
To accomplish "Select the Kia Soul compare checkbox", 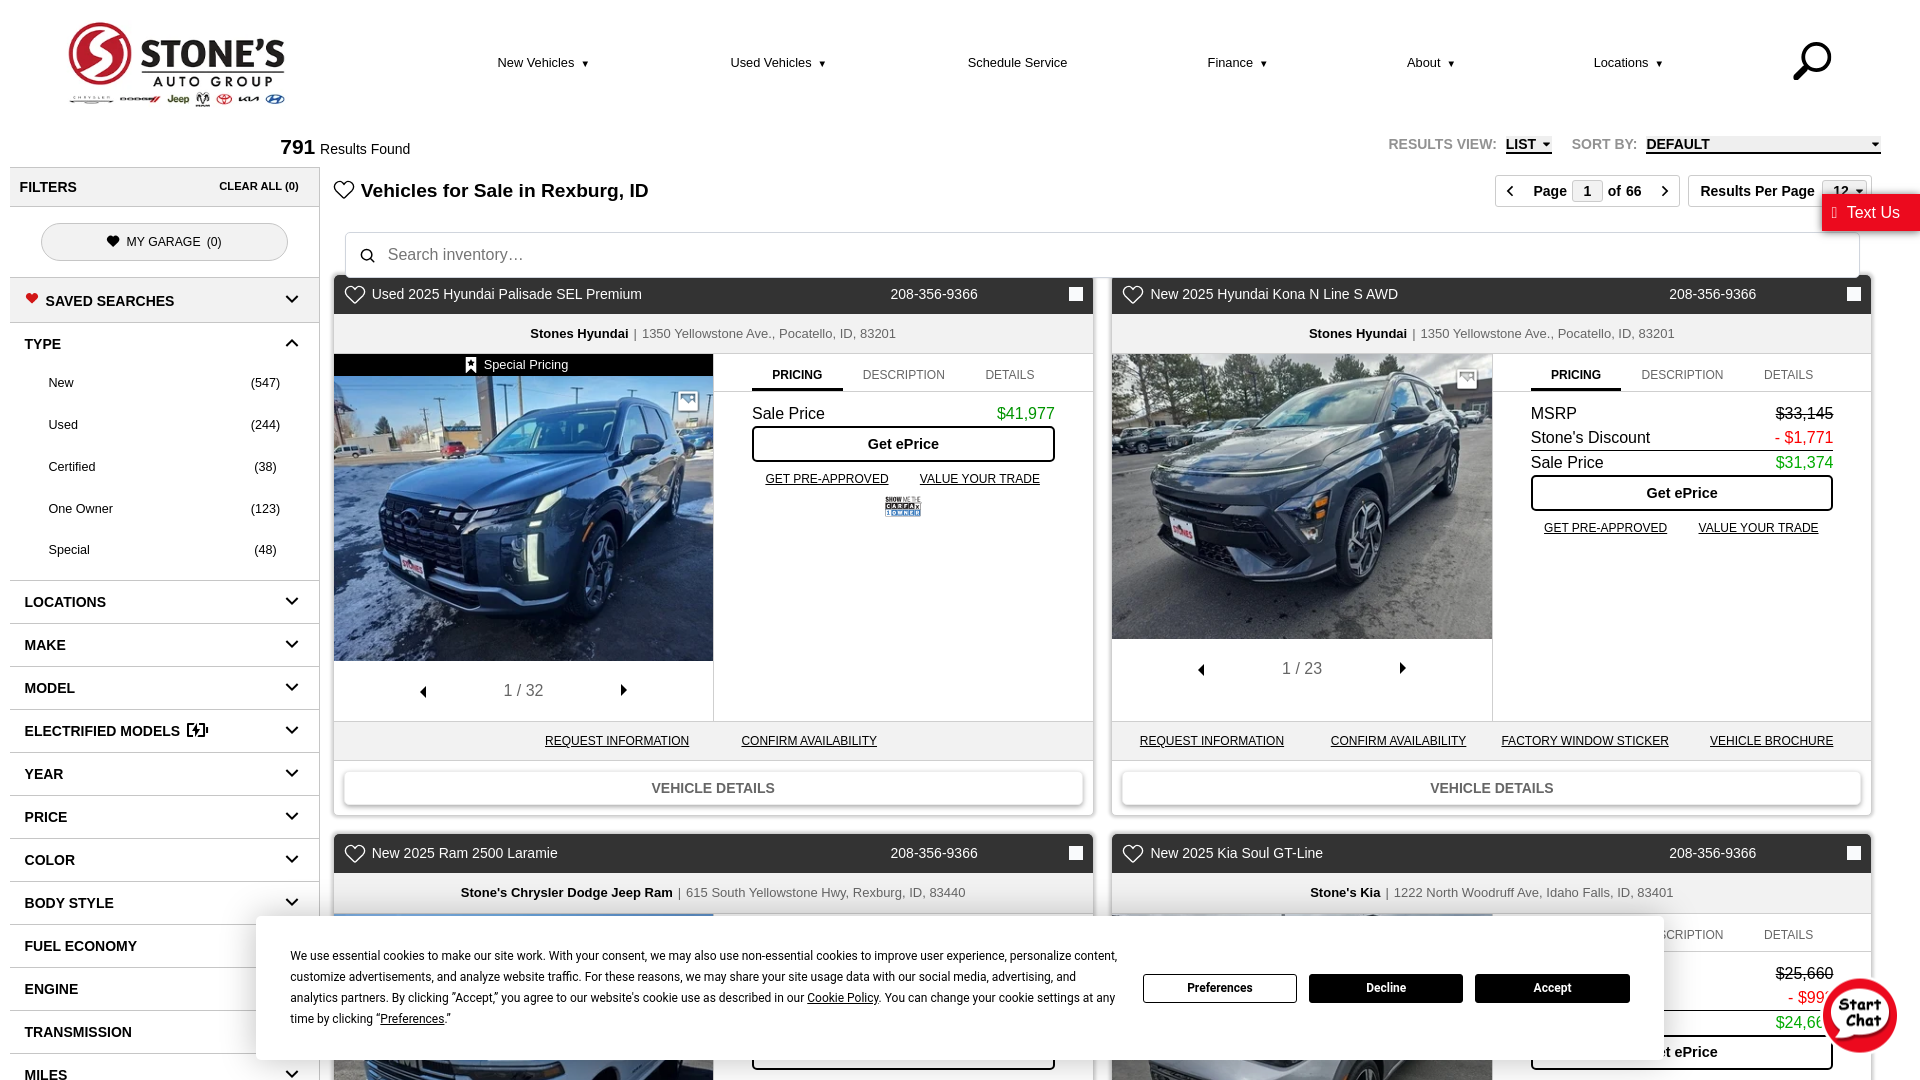I will coord(1854,854).
